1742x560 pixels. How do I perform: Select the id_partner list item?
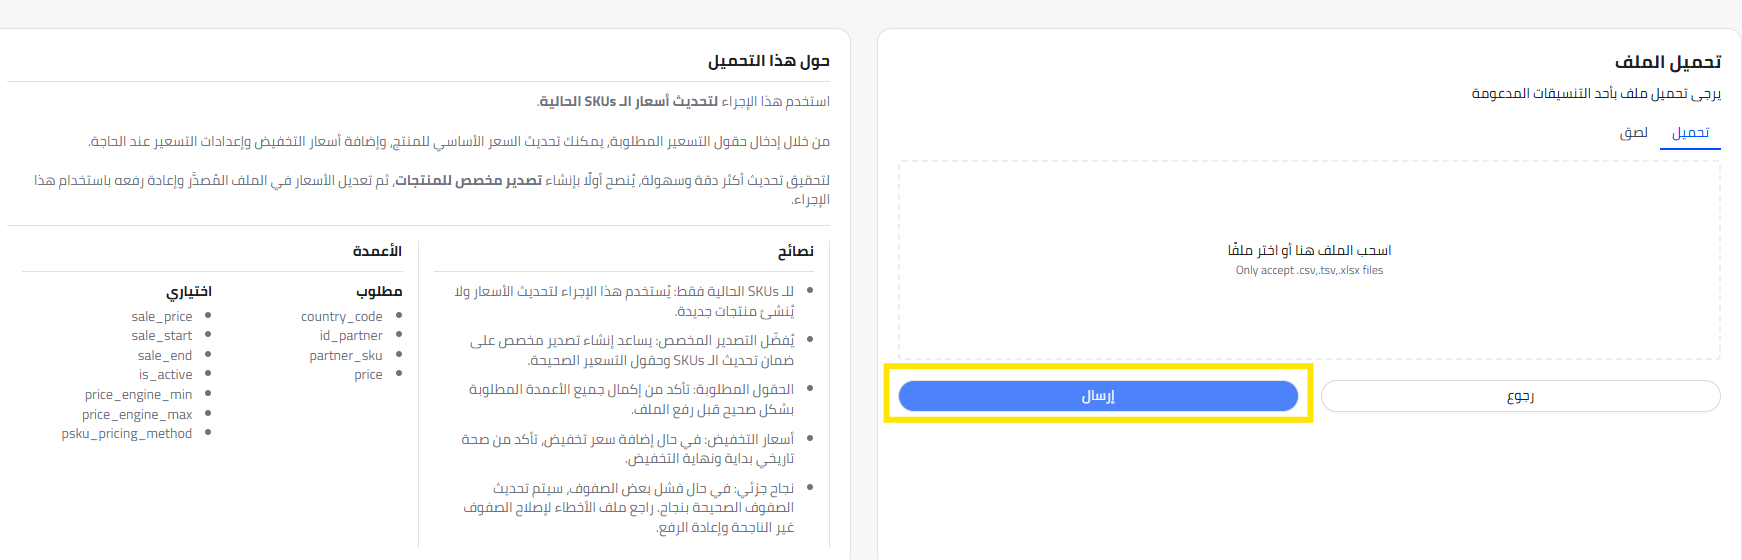(351, 336)
